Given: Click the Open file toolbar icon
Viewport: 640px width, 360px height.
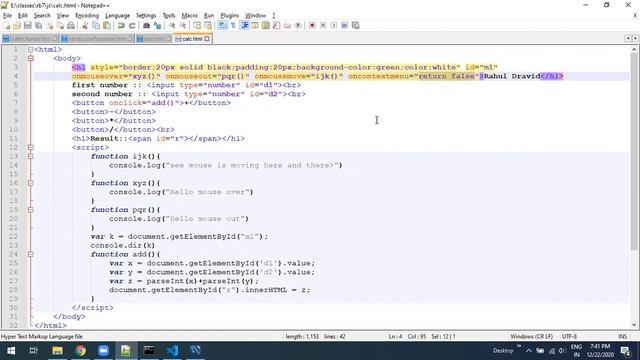Looking at the screenshot, I should [x=17, y=25].
